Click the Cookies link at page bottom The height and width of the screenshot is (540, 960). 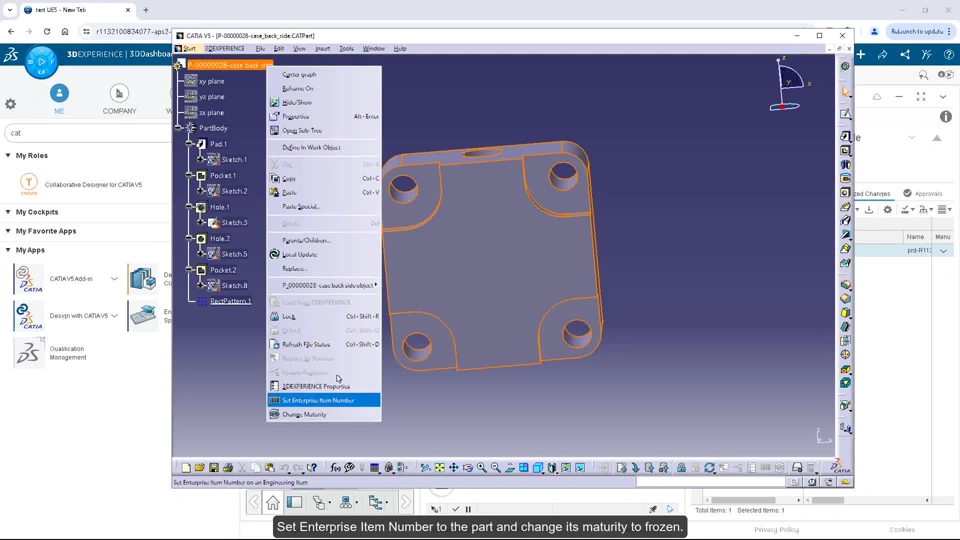tap(902, 530)
